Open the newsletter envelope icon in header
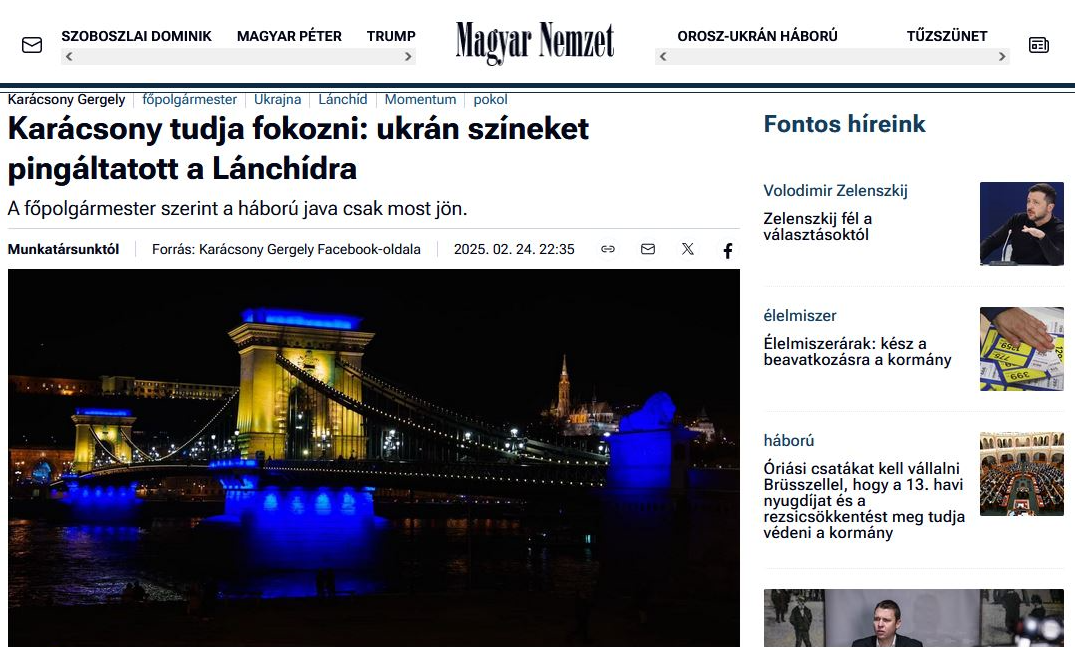Screen dimensions: 1075x647 [32, 45]
